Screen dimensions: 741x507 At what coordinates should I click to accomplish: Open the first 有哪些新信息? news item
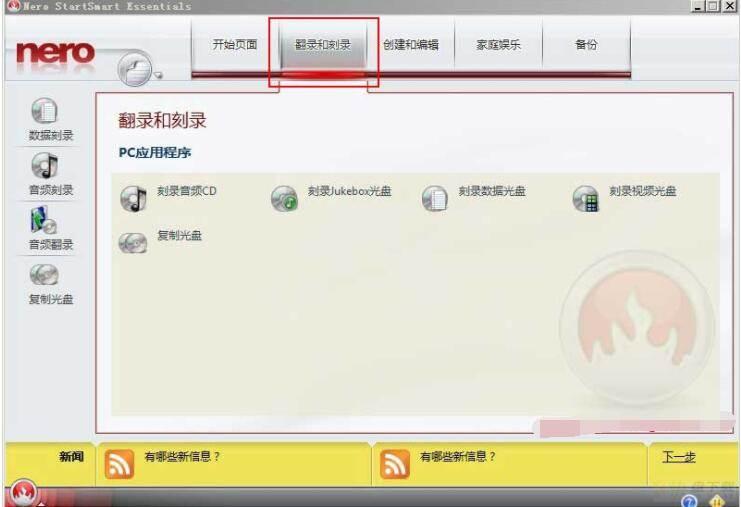coord(182,456)
